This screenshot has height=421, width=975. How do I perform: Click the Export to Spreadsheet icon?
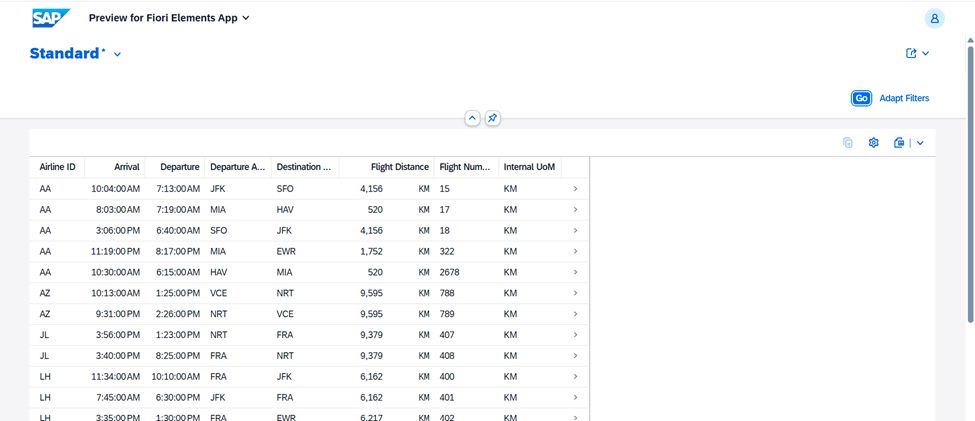899,143
